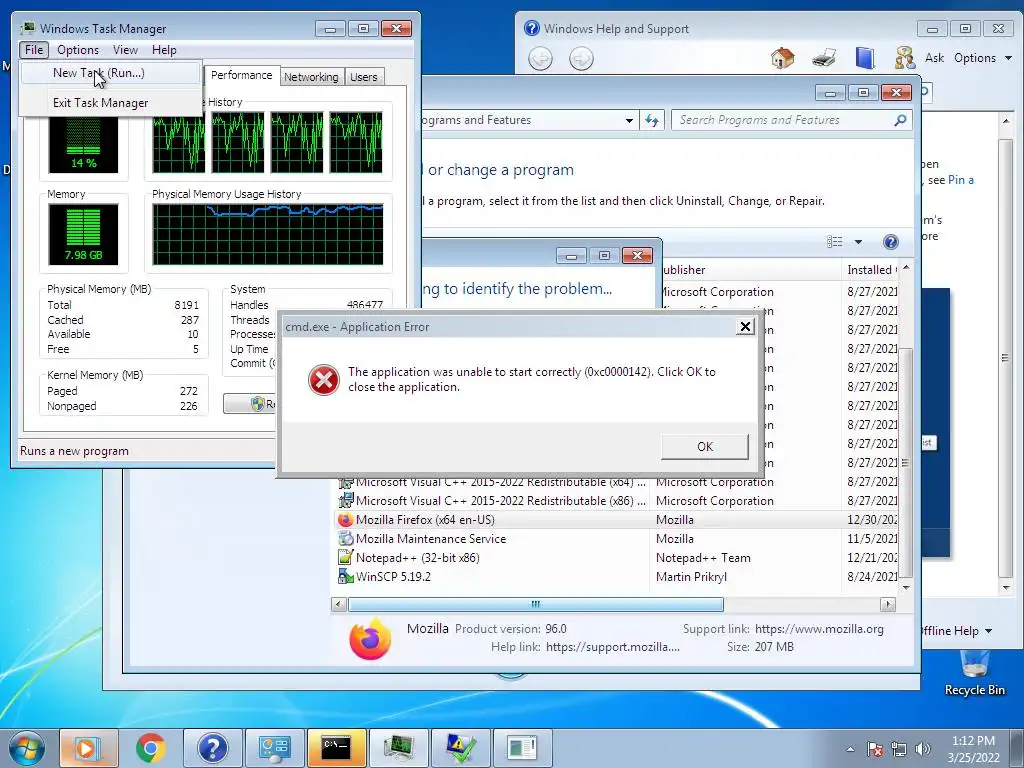Screen dimensions: 1024x768
Task: Switch to the Users tab
Action: [x=364, y=77]
